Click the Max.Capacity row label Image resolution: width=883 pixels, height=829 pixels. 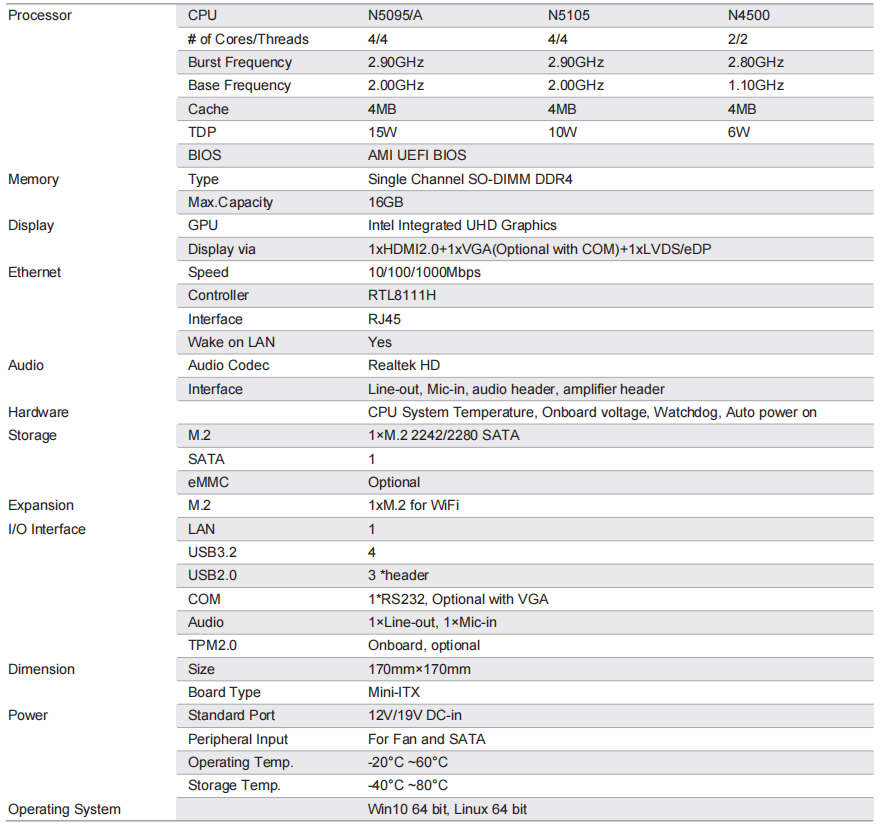point(230,202)
